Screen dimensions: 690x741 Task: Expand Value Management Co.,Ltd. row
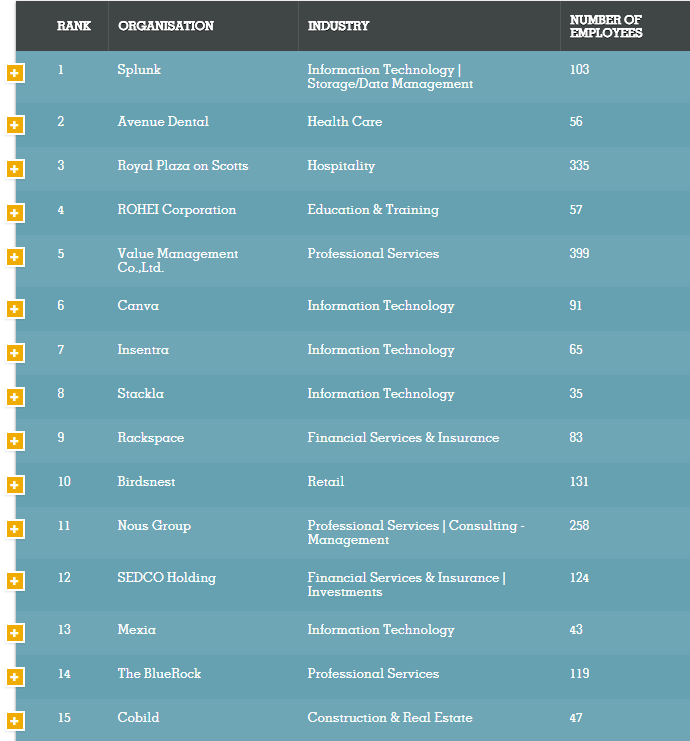(15, 257)
